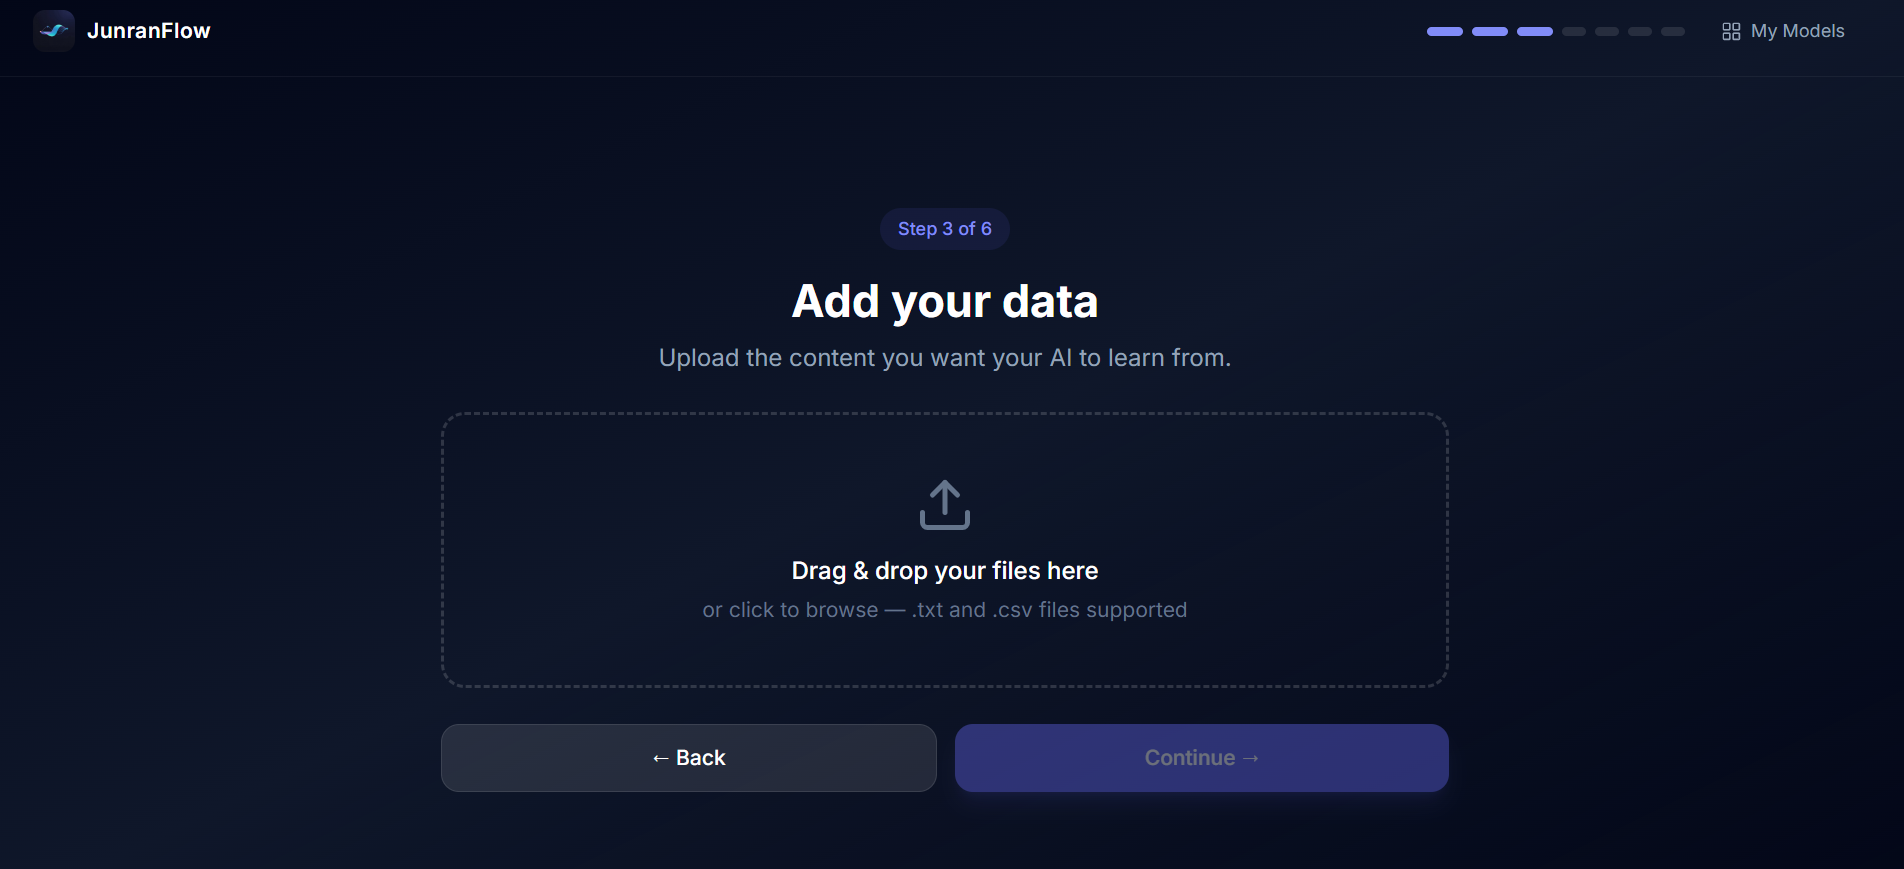The height and width of the screenshot is (869, 1904).
Task: Click the last unfilled progress segment
Action: pos(1673,32)
